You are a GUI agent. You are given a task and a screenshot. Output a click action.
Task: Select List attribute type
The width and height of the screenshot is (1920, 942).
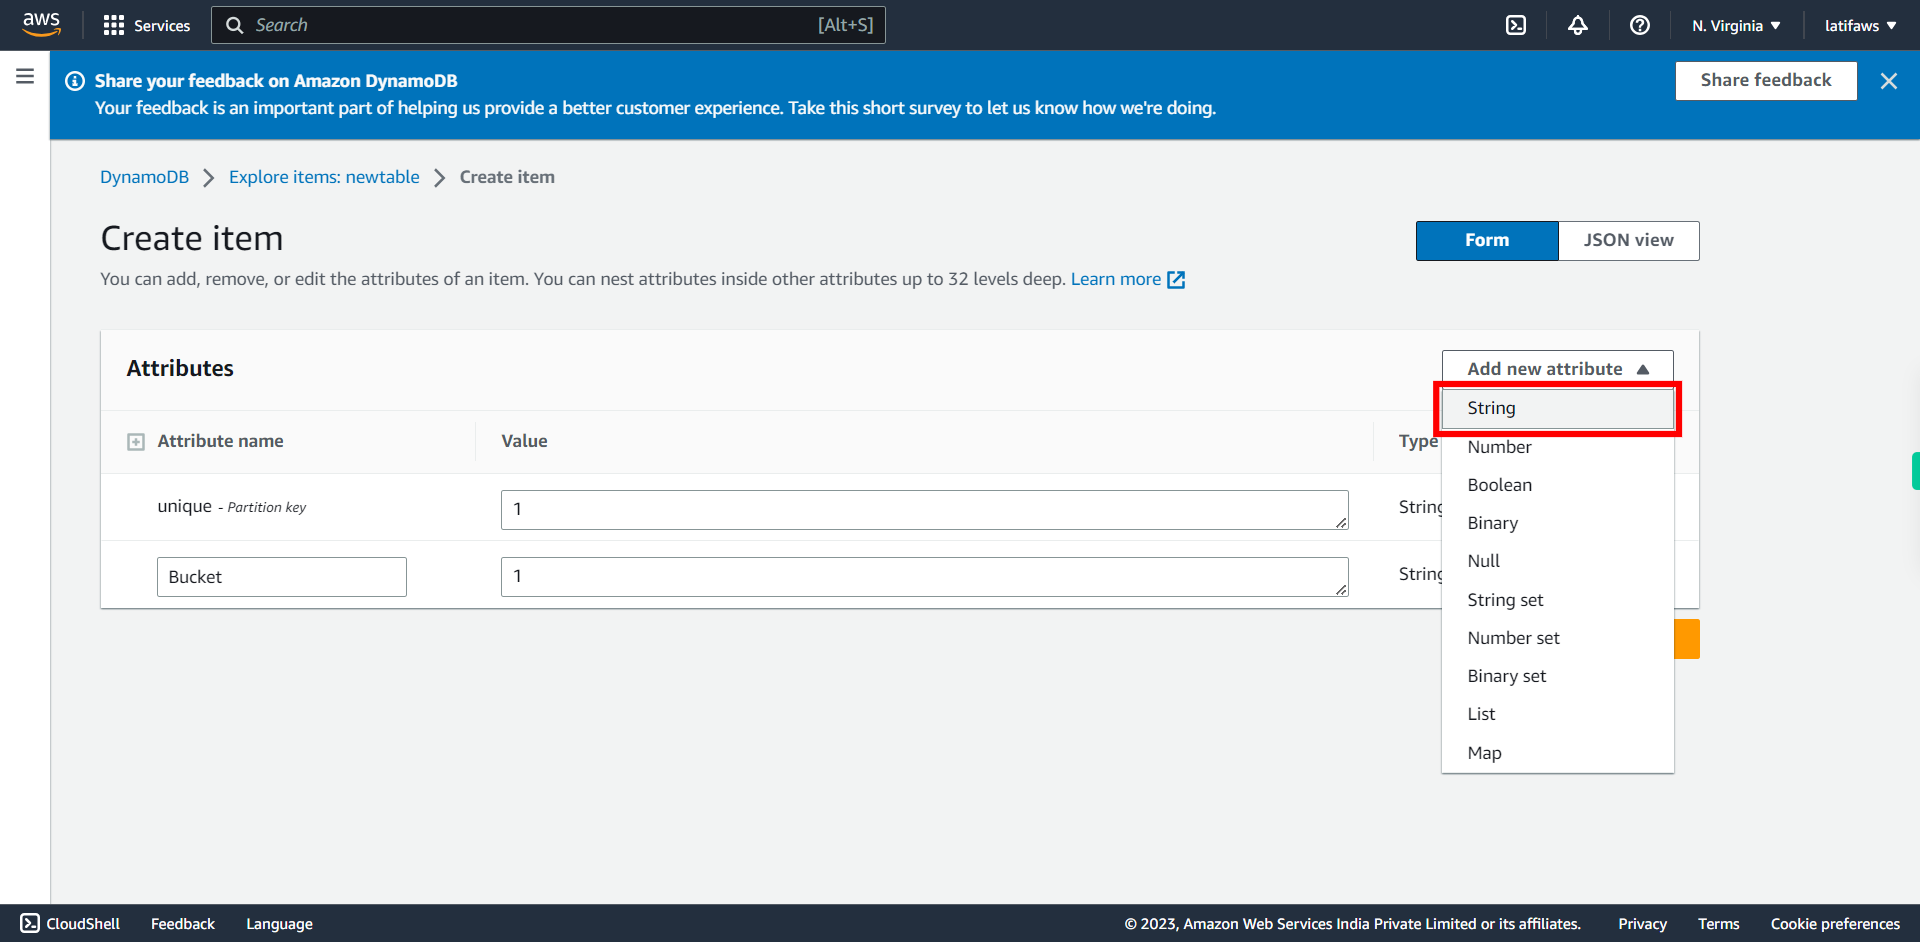tap(1557, 714)
